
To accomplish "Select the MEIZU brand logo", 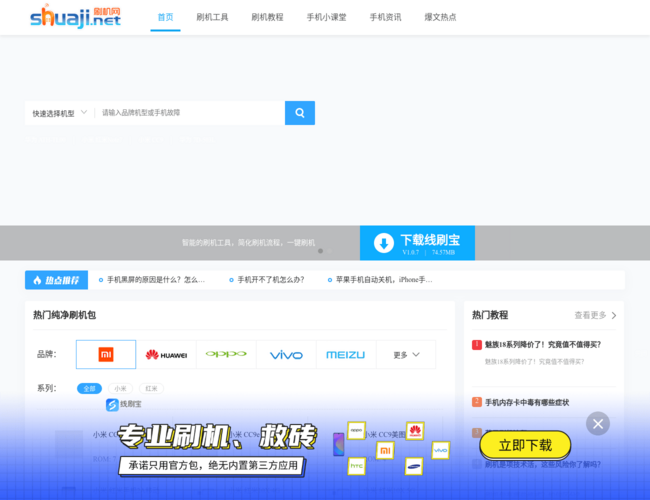I will [x=346, y=354].
